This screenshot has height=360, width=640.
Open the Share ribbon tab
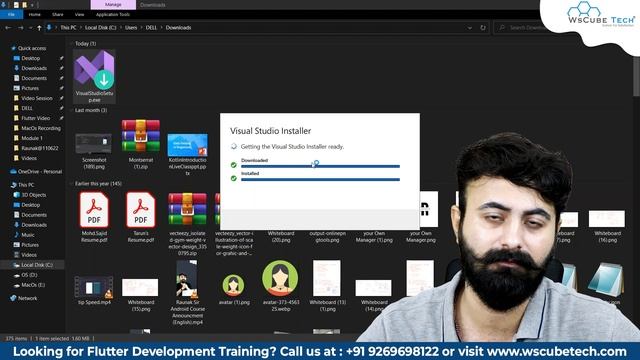pos(58,15)
